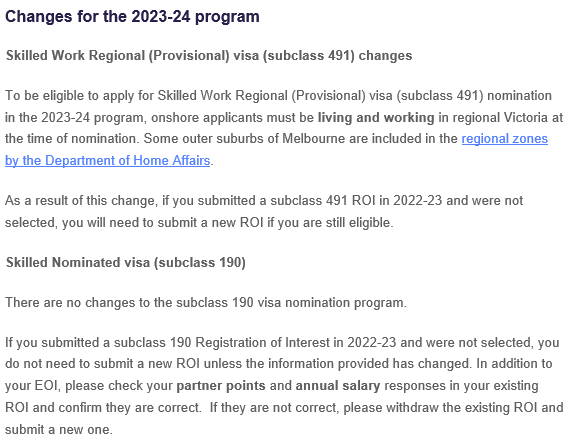Click the line starting "do not need to submit a new ROI"

278,364
